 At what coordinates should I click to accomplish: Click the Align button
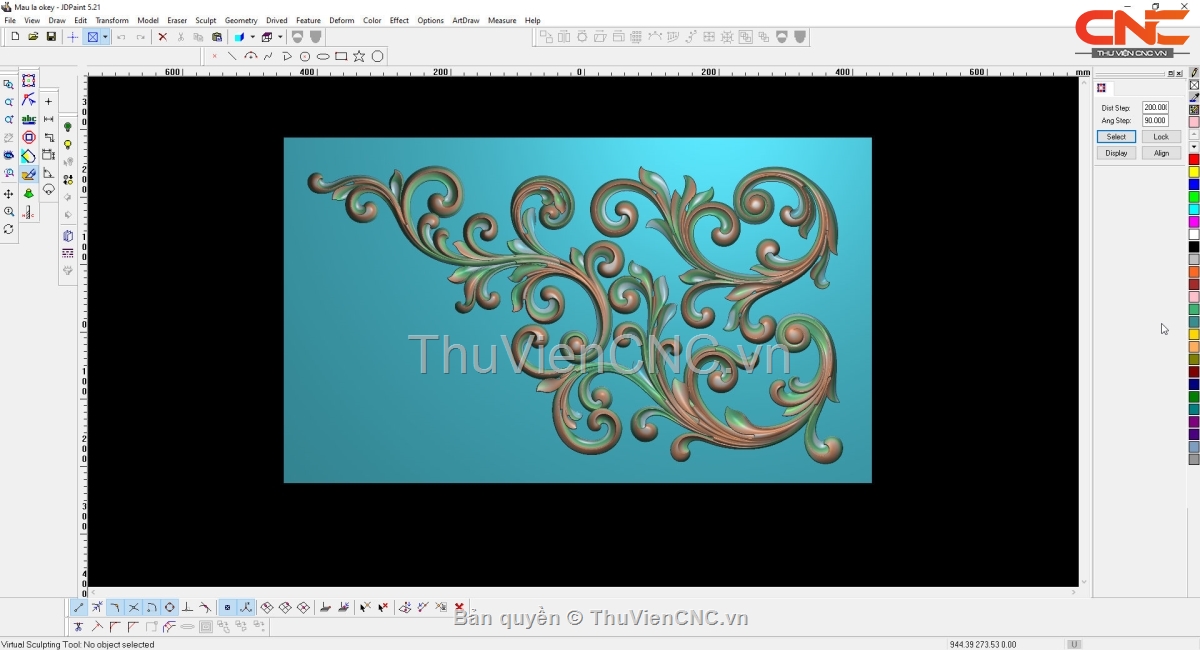coord(1160,153)
